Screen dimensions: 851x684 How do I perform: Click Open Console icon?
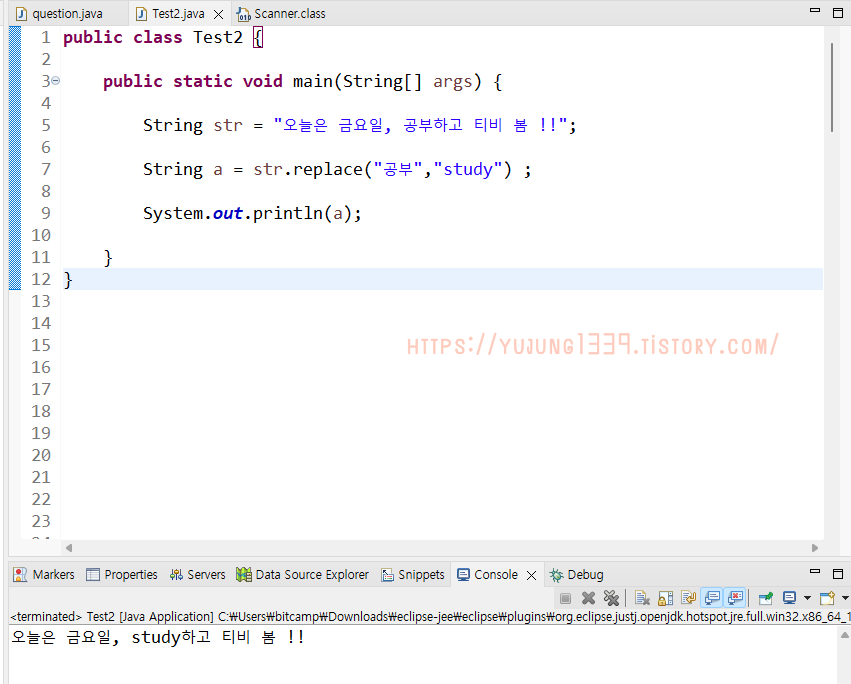(x=827, y=598)
